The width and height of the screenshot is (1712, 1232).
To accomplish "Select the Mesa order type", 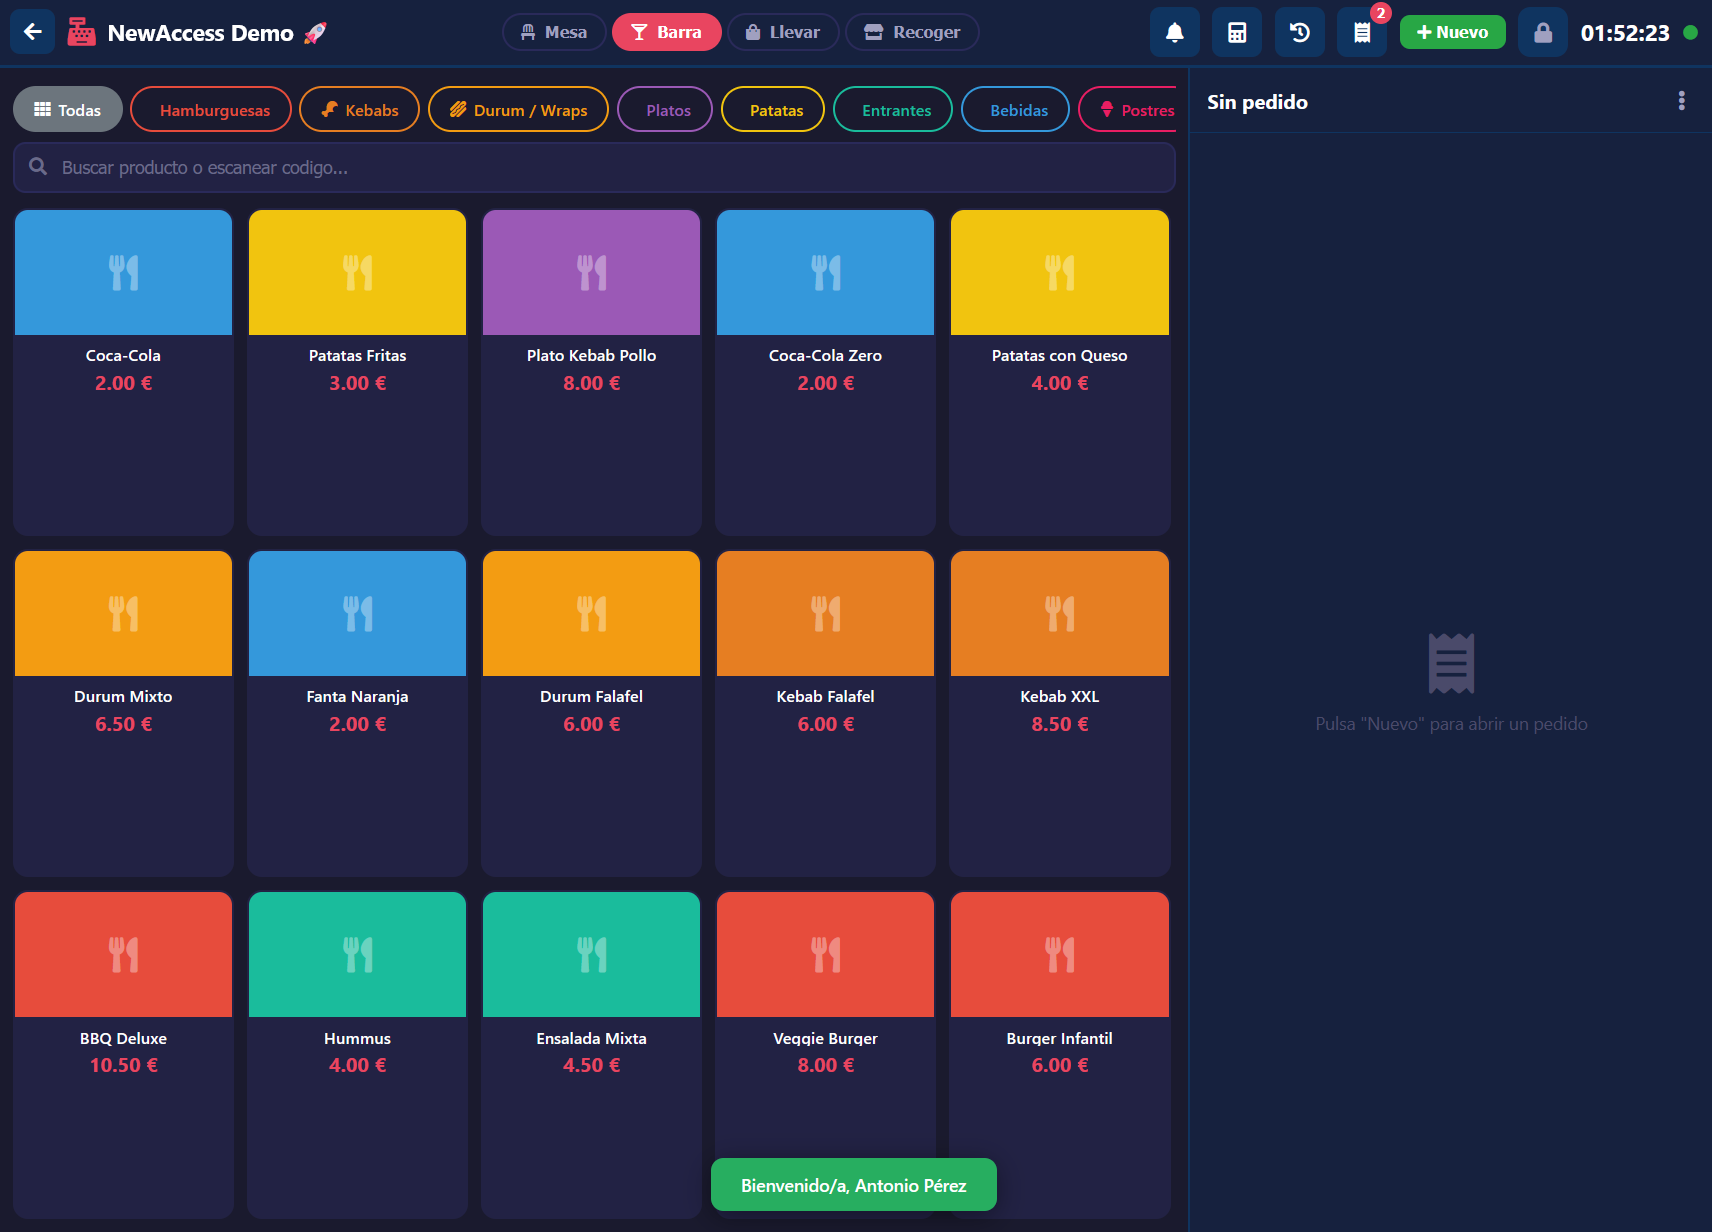I will point(554,32).
